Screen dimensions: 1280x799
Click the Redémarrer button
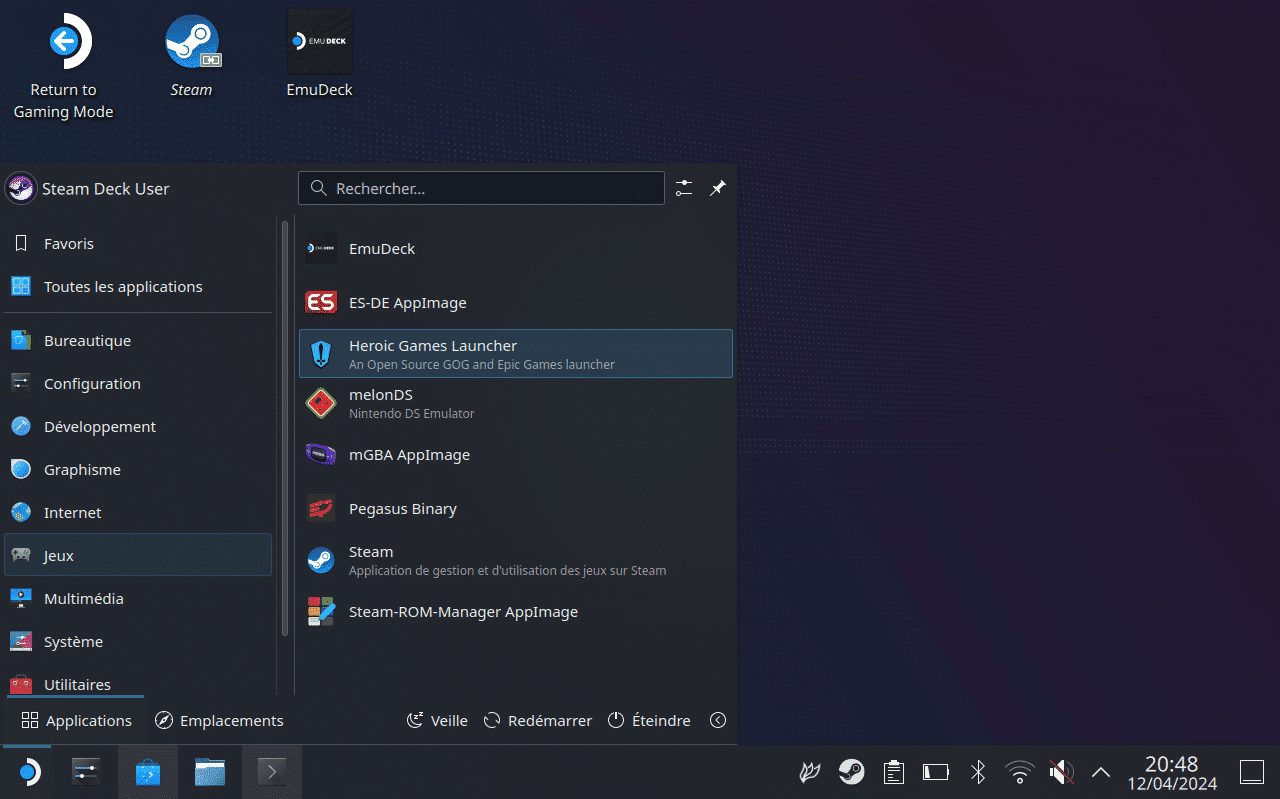(538, 720)
